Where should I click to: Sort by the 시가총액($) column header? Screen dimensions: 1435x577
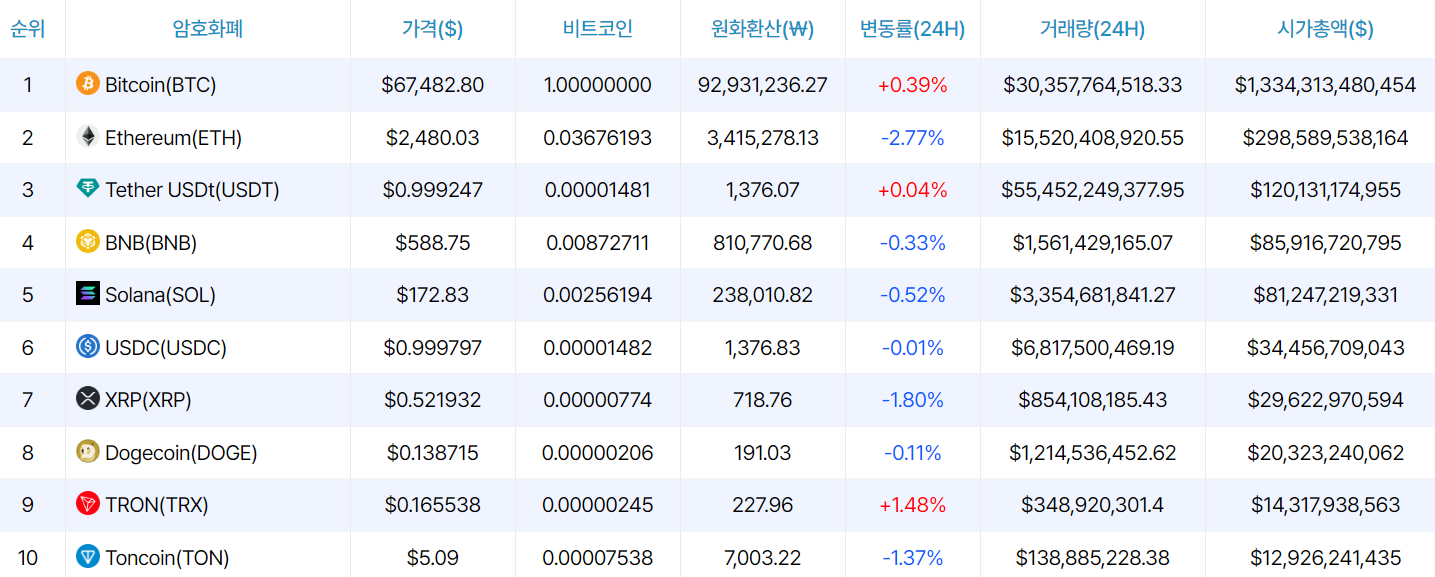coord(1325,29)
